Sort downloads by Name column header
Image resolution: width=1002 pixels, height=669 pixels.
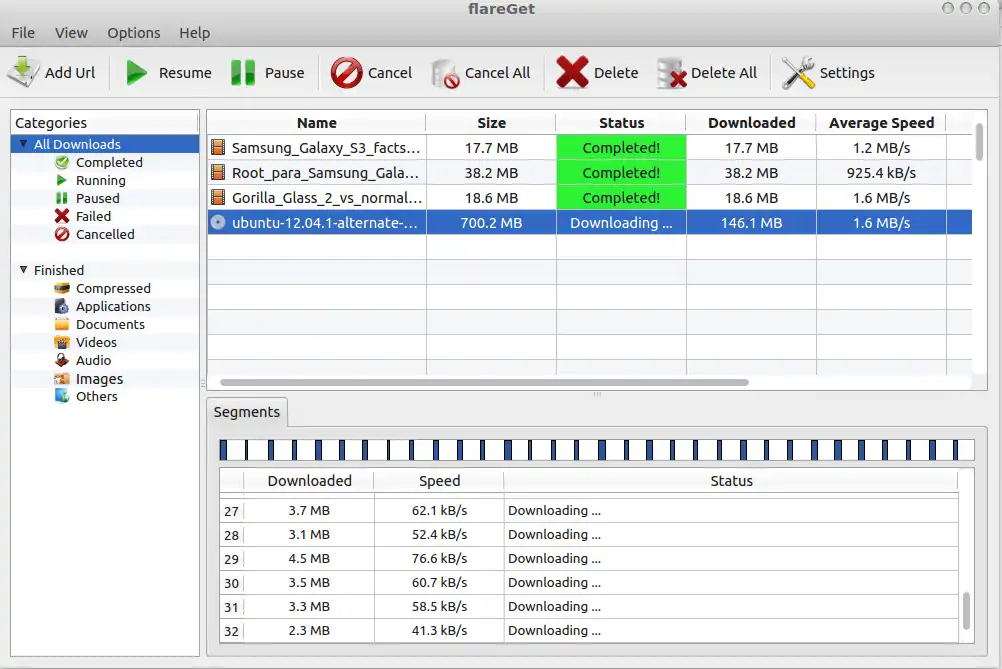tap(317, 123)
